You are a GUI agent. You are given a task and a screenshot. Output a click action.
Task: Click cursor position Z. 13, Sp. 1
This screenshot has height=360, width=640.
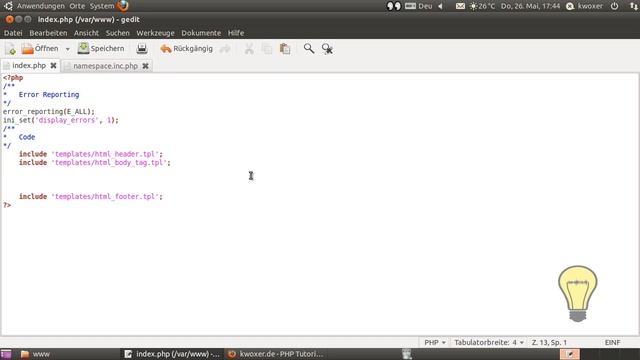pos(549,342)
